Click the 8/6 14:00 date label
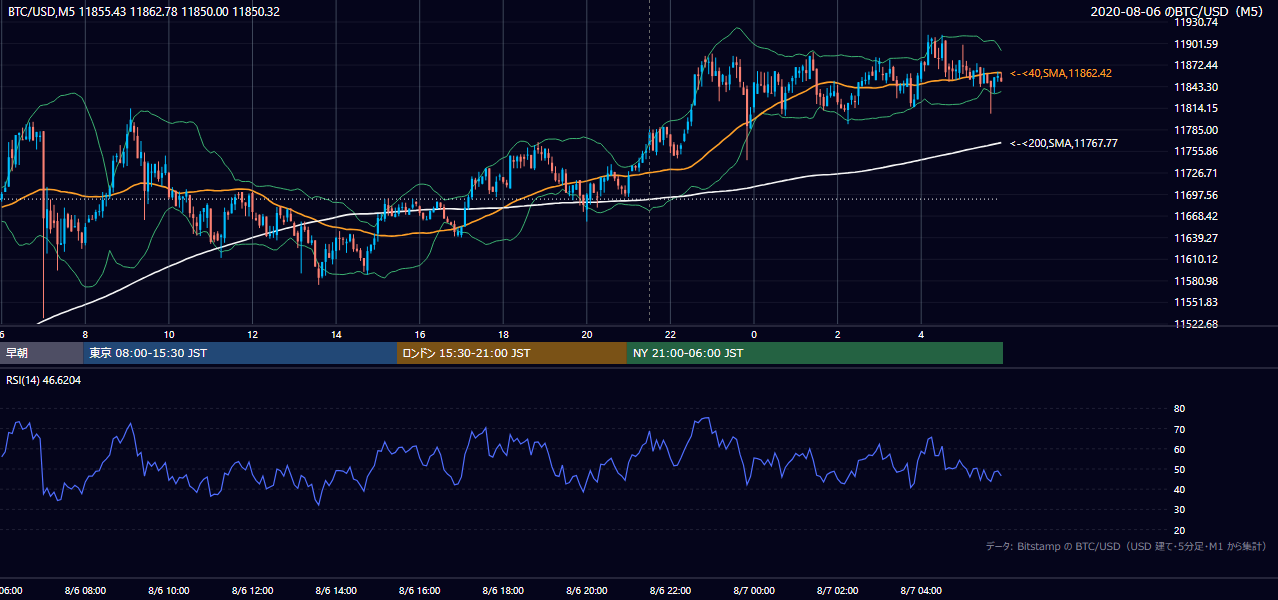This screenshot has height=600, width=1278. pyautogui.click(x=336, y=591)
